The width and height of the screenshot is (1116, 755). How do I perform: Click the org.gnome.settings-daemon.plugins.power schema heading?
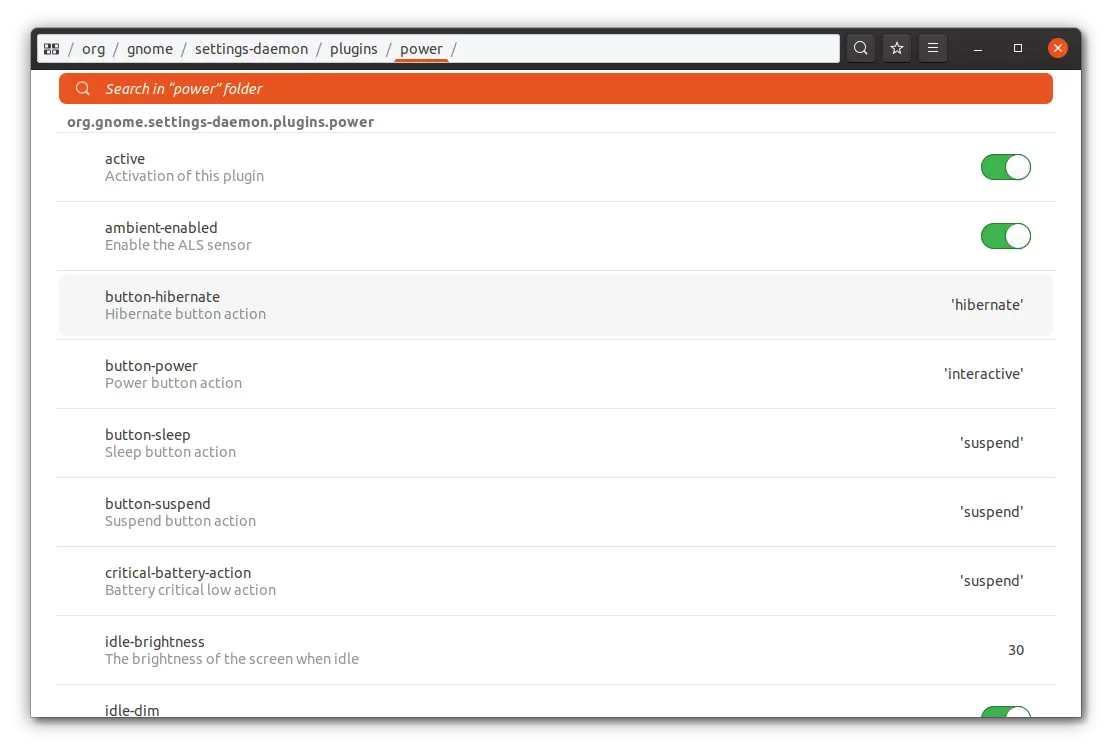pyautogui.click(x=221, y=122)
